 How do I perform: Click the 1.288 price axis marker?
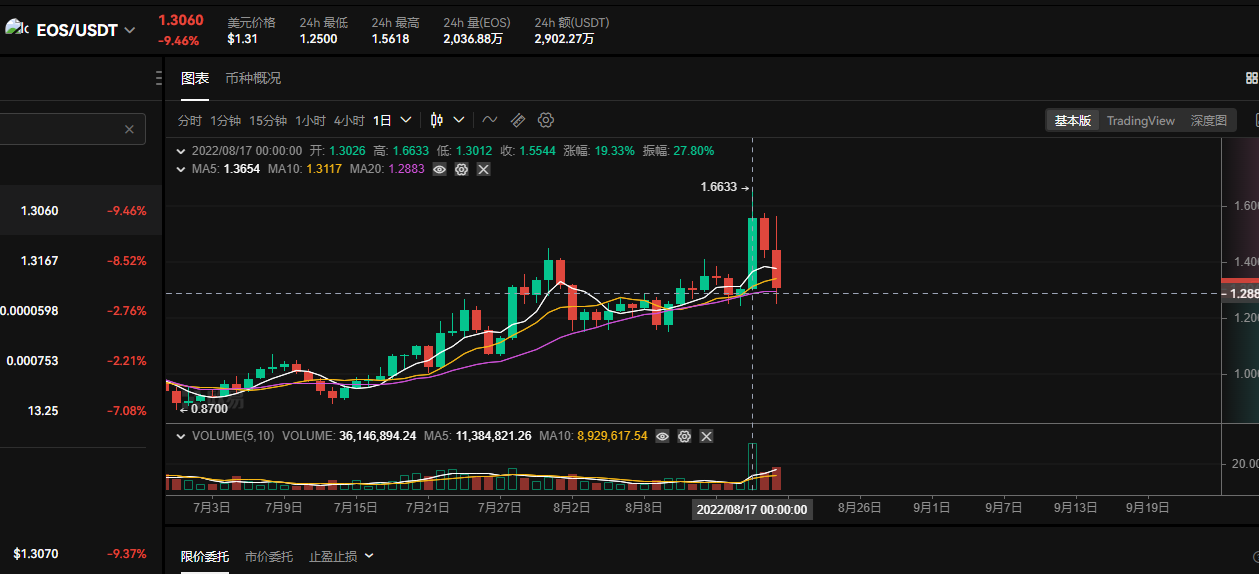(1241, 294)
